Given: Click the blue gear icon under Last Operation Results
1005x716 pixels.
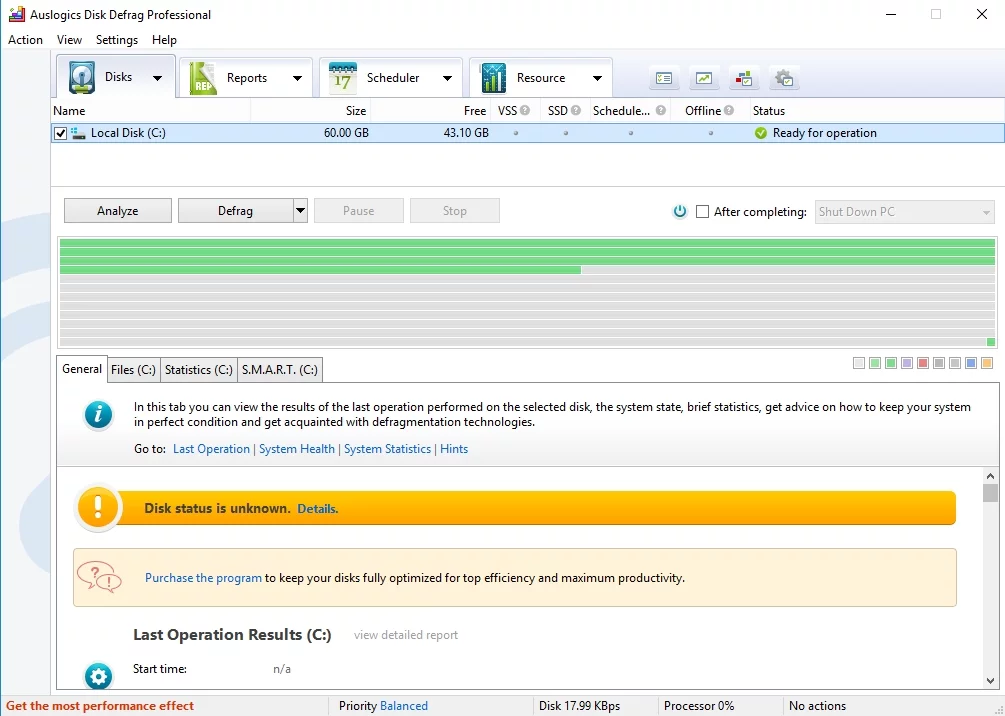Looking at the screenshot, I should (98, 676).
